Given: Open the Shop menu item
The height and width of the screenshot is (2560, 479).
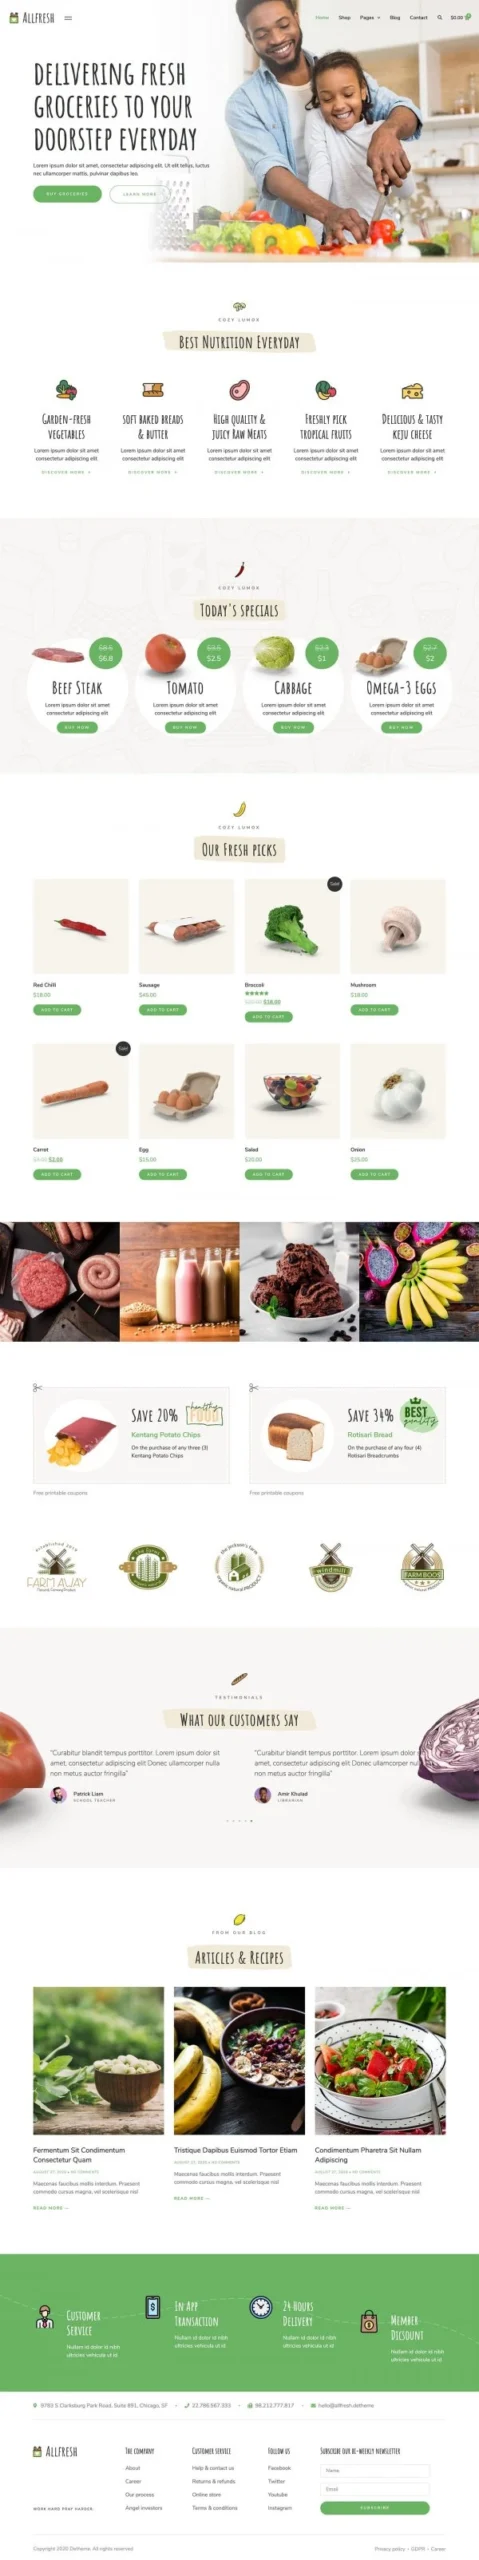Looking at the screenshot, I should point(344,17).
